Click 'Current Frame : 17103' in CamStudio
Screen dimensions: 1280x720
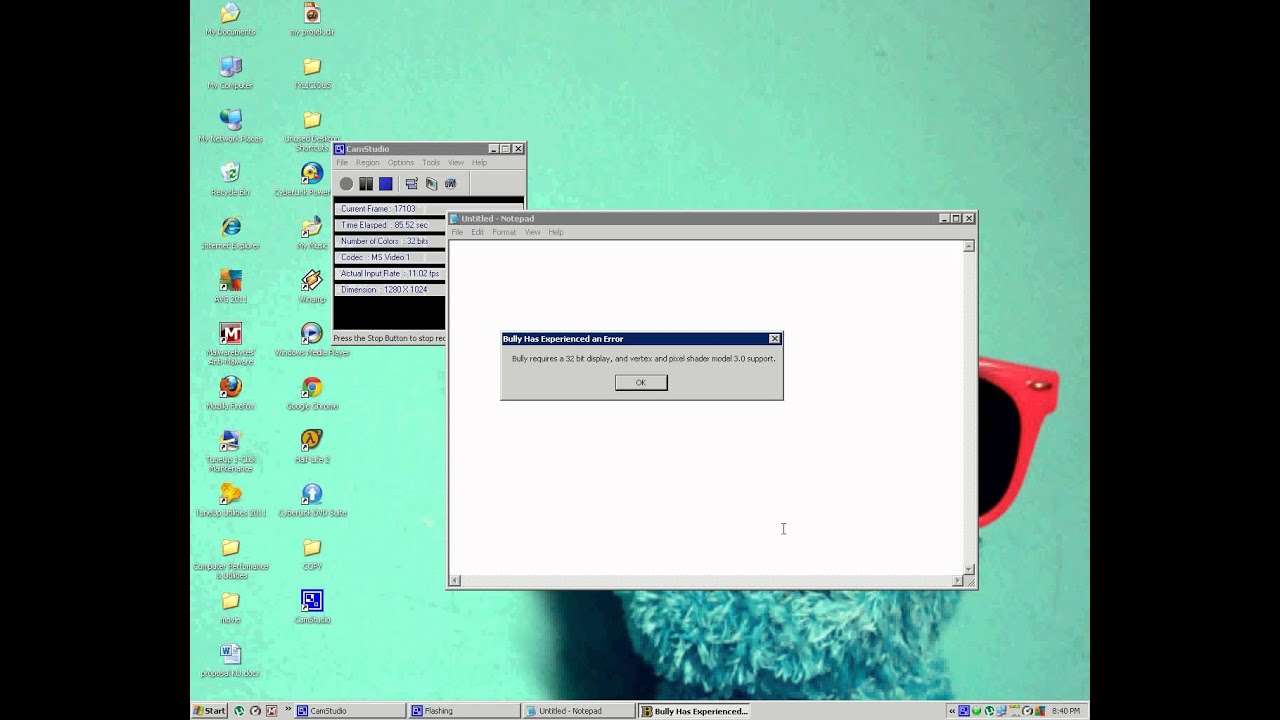click(x=378, y=209)
